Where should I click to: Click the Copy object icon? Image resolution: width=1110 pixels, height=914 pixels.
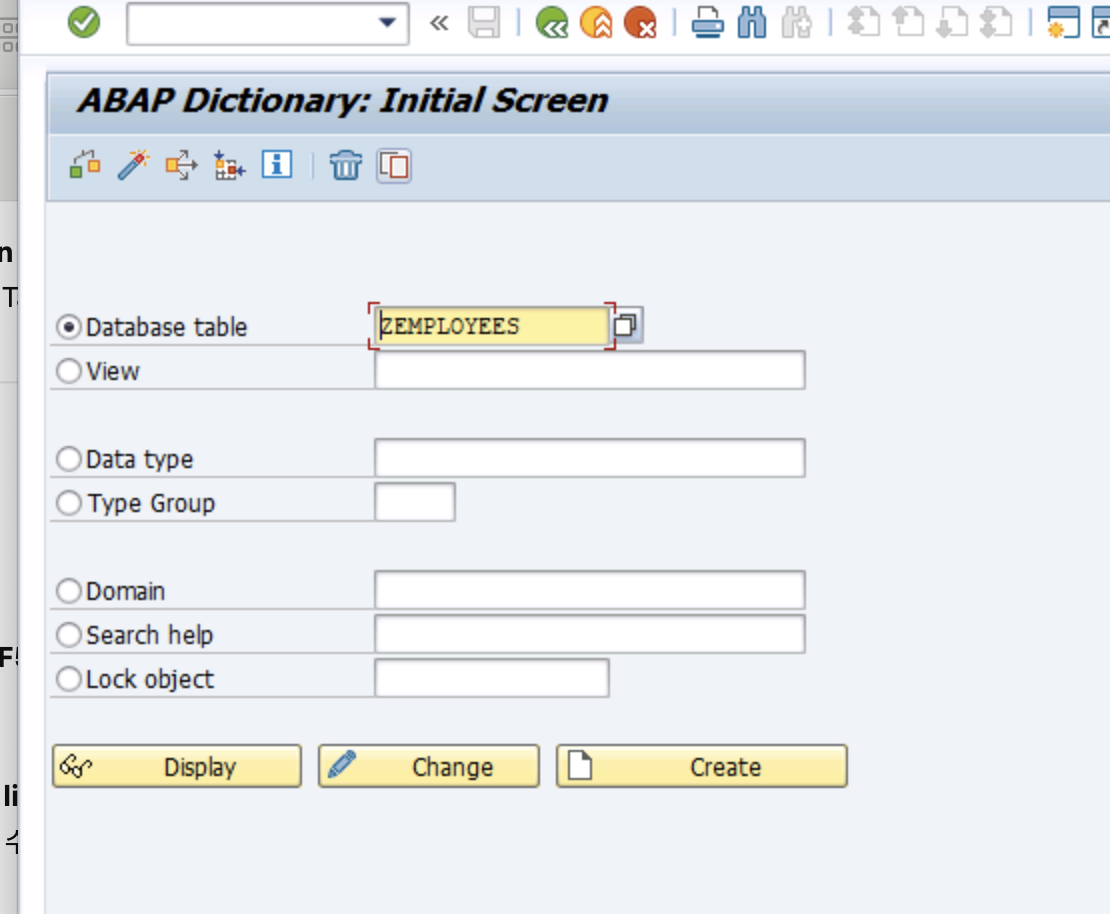(x=394, y=166)
